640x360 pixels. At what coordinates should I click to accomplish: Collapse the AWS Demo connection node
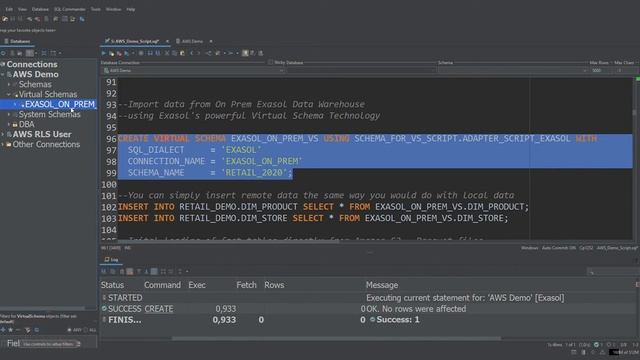[3, 75]
